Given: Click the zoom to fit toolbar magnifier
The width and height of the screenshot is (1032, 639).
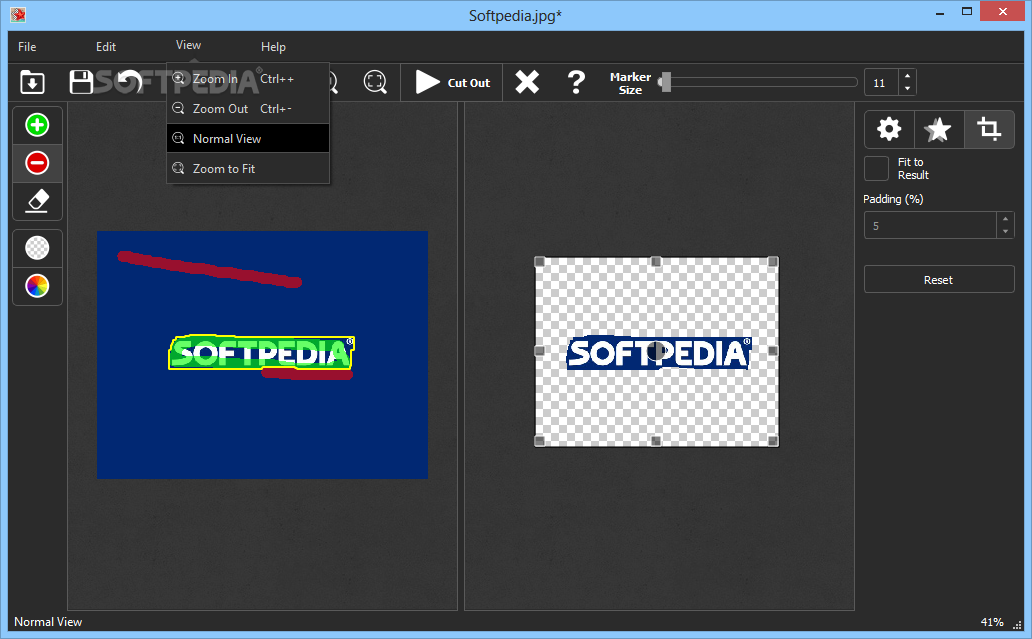Looking at the screenshot, I should click(375, 82).
